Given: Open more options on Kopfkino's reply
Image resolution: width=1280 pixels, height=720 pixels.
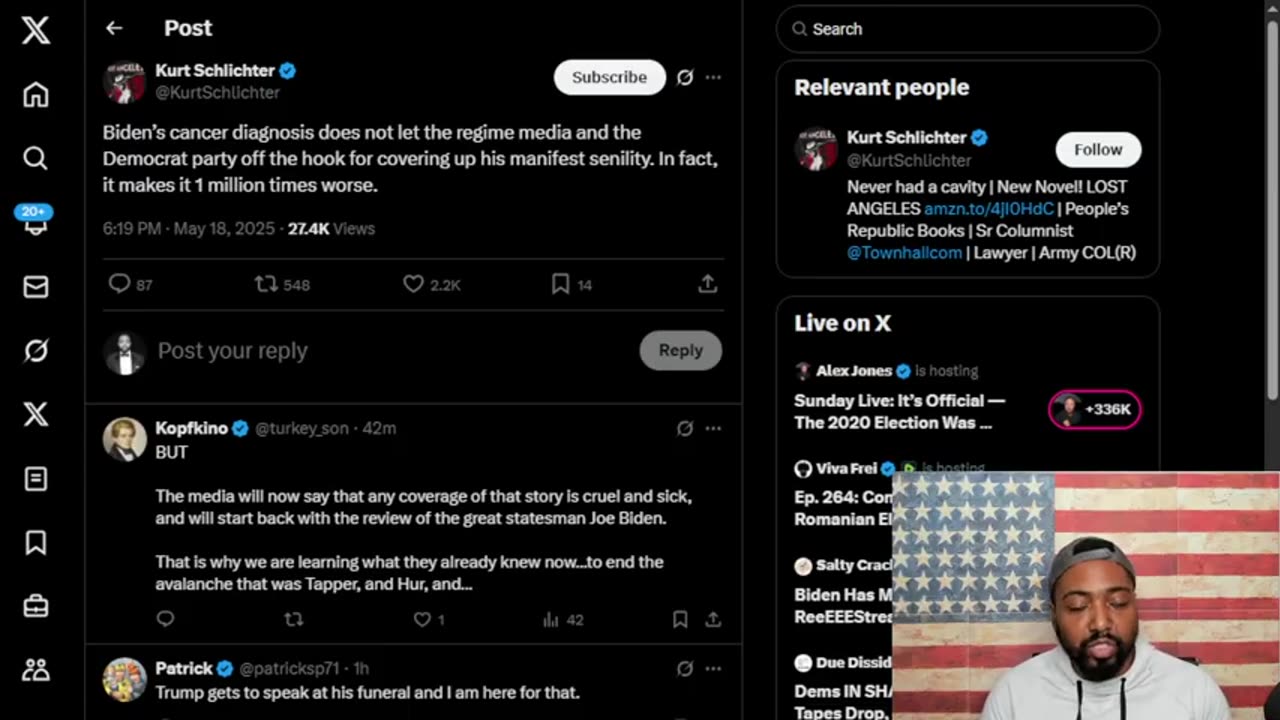Looking at the screenshot, I should pyautogui.click(x=713, y=428).
